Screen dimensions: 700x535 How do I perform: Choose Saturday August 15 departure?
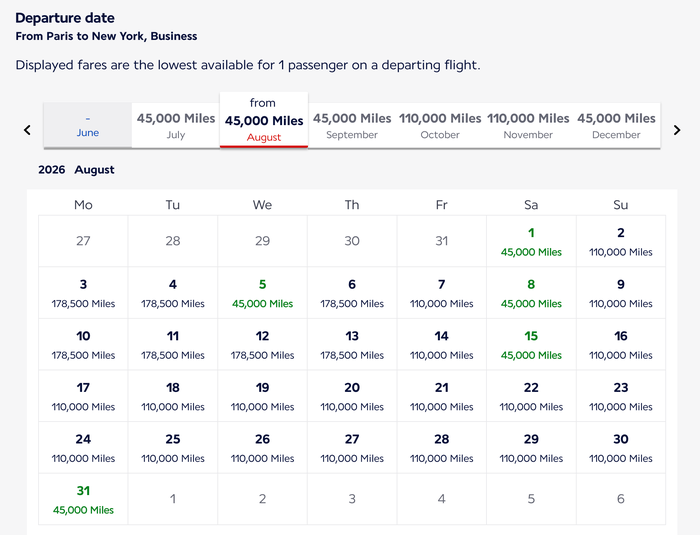point(531,345)
